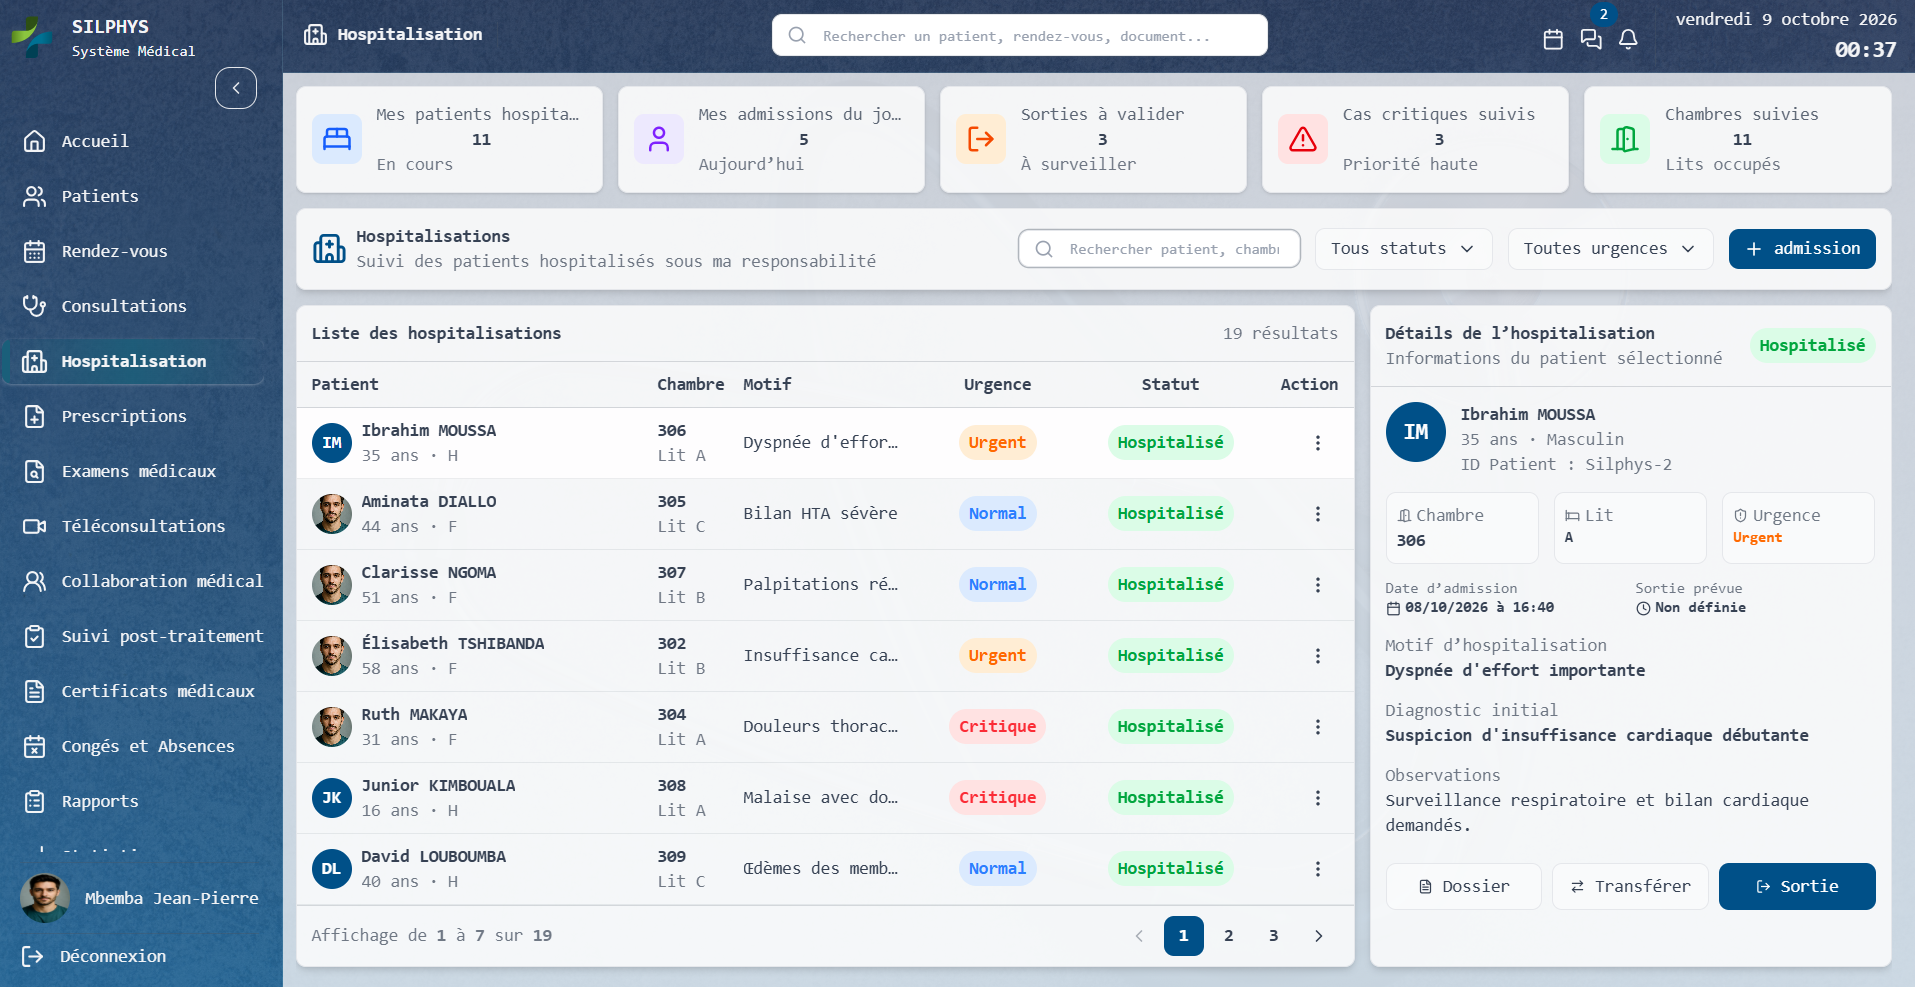The height and width of the screenshot is (987, 1915).
Task: Open Patients in the sidebar
Action: (x=134, y=196)
